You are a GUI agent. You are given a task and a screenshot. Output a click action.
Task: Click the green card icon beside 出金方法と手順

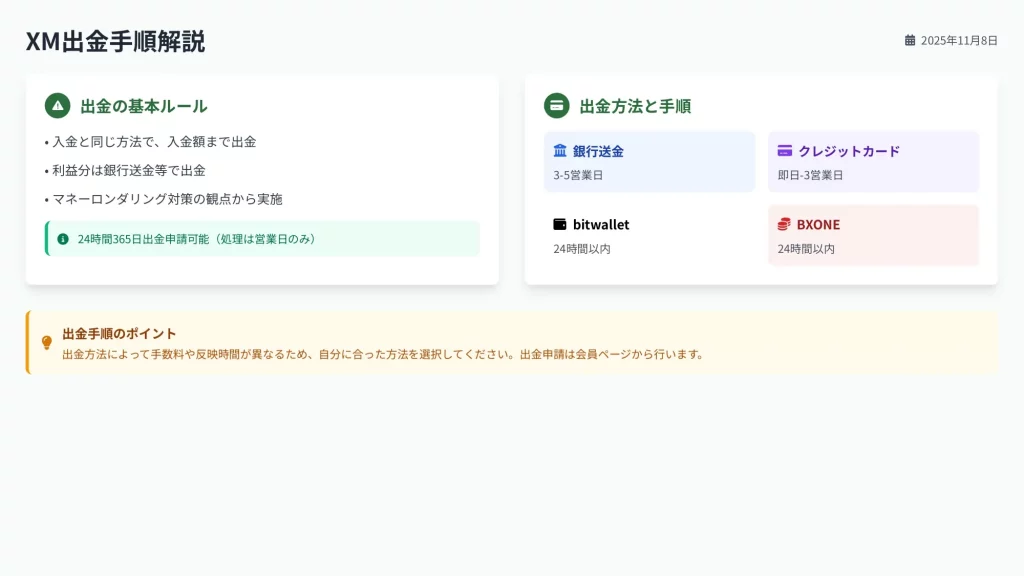[x=557, y=106]
